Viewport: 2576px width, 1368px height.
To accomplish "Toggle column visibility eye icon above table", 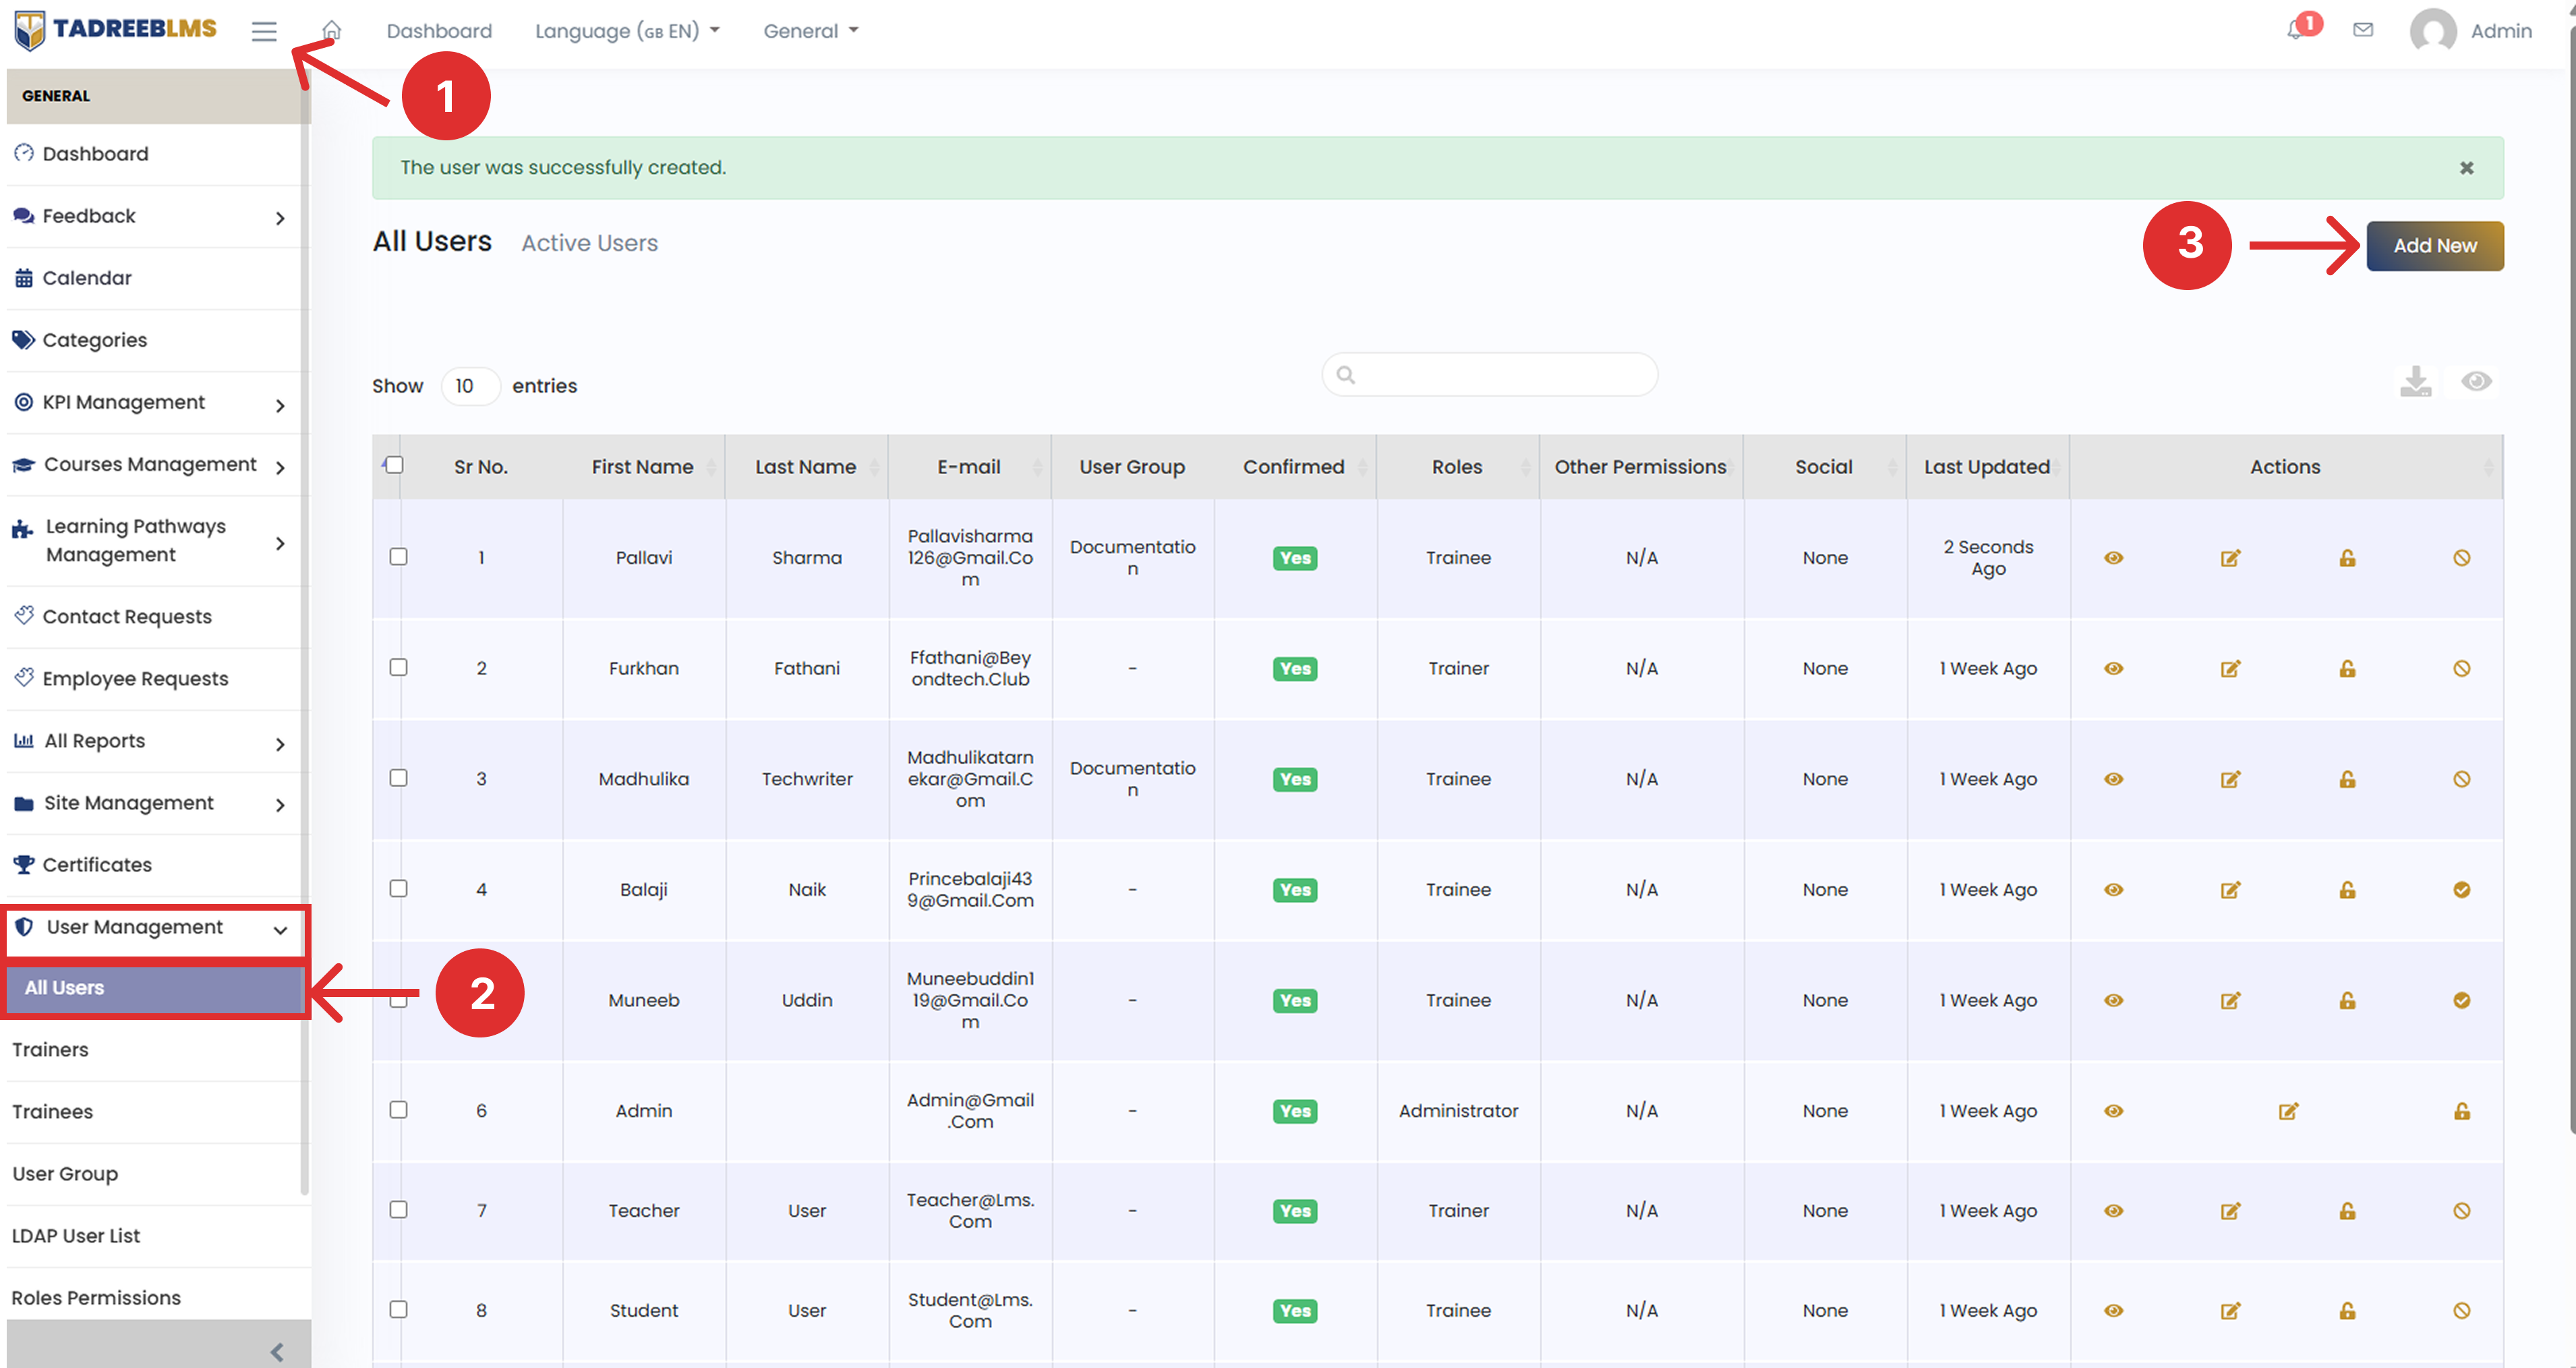I will coord(2477,381).
